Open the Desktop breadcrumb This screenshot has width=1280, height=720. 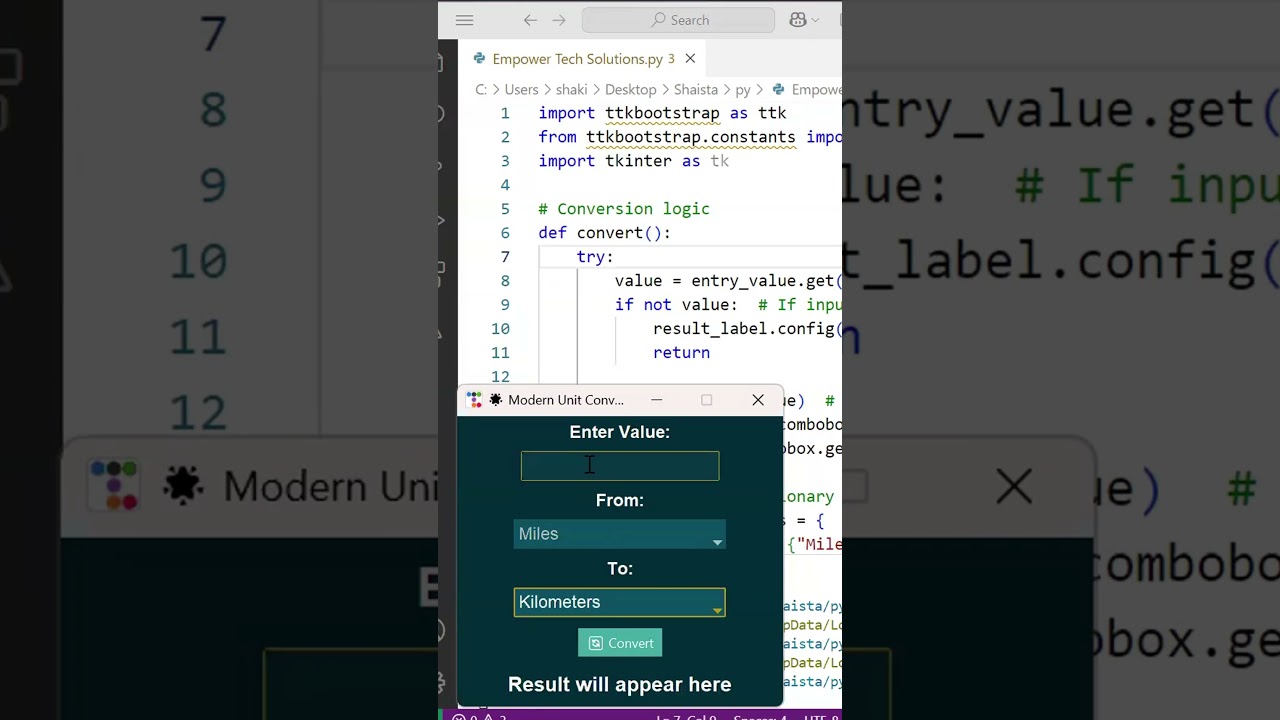click(x=630, y=90)
